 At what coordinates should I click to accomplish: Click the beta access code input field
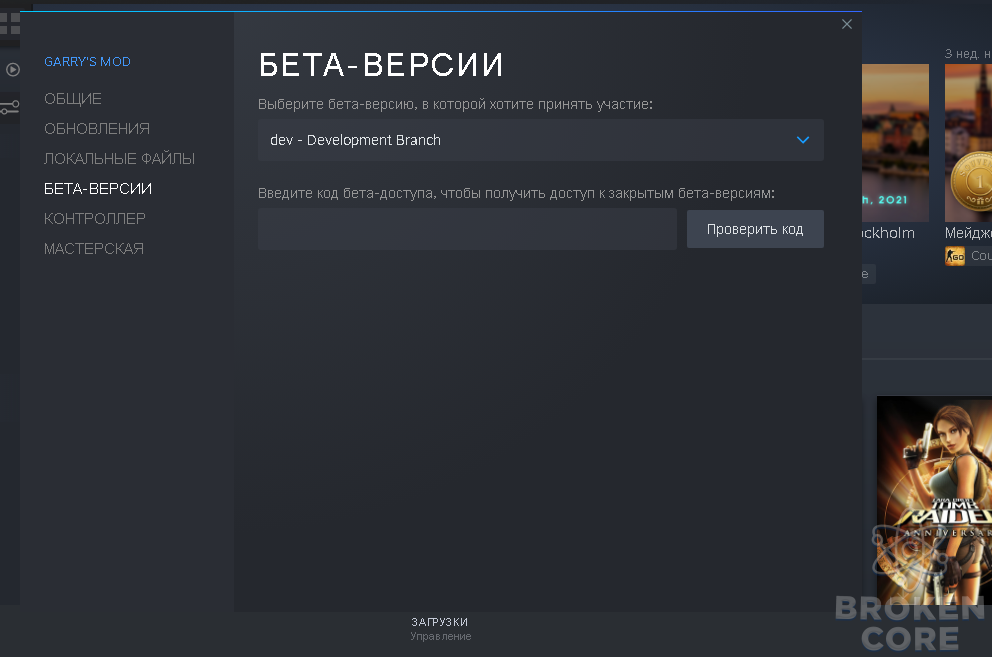tap(467, 229)
